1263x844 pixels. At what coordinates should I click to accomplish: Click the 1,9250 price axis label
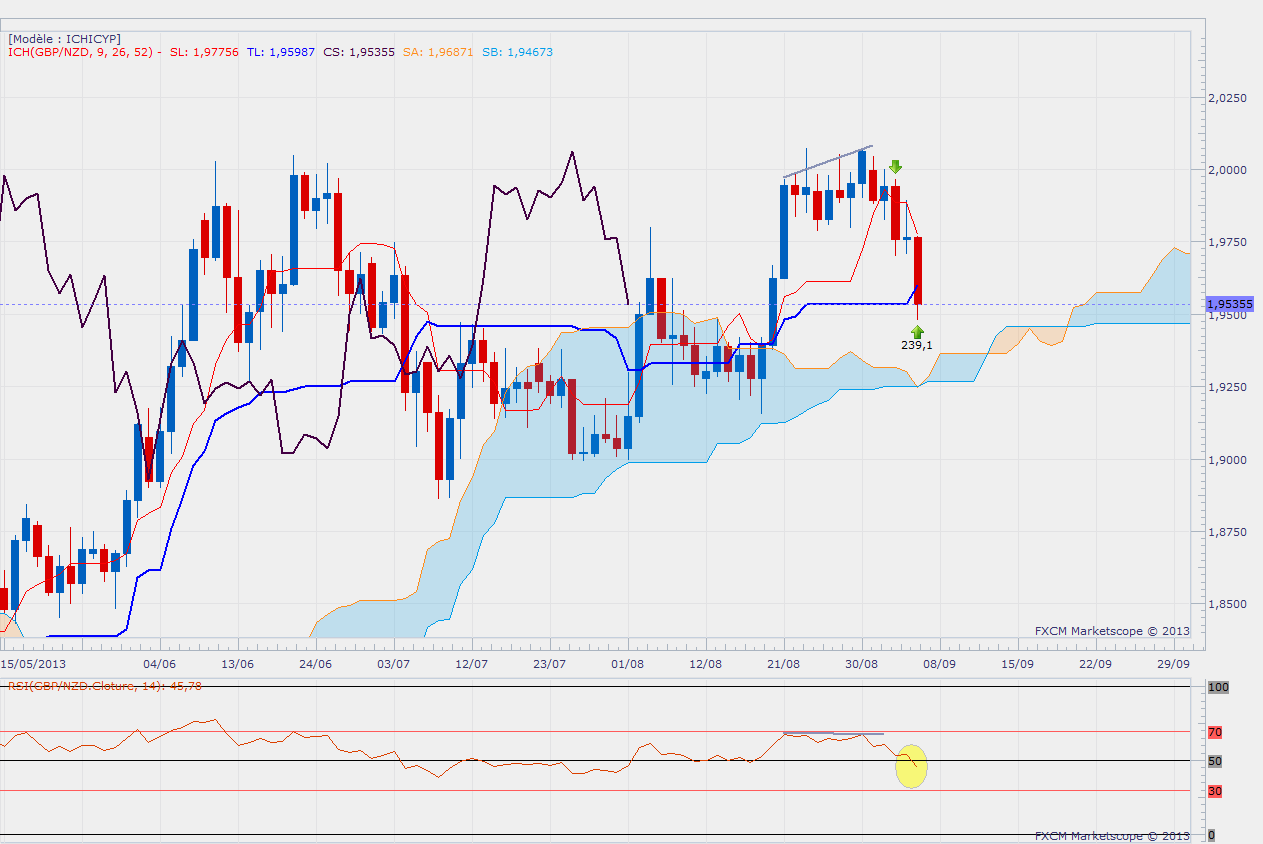pos(1226,386)
